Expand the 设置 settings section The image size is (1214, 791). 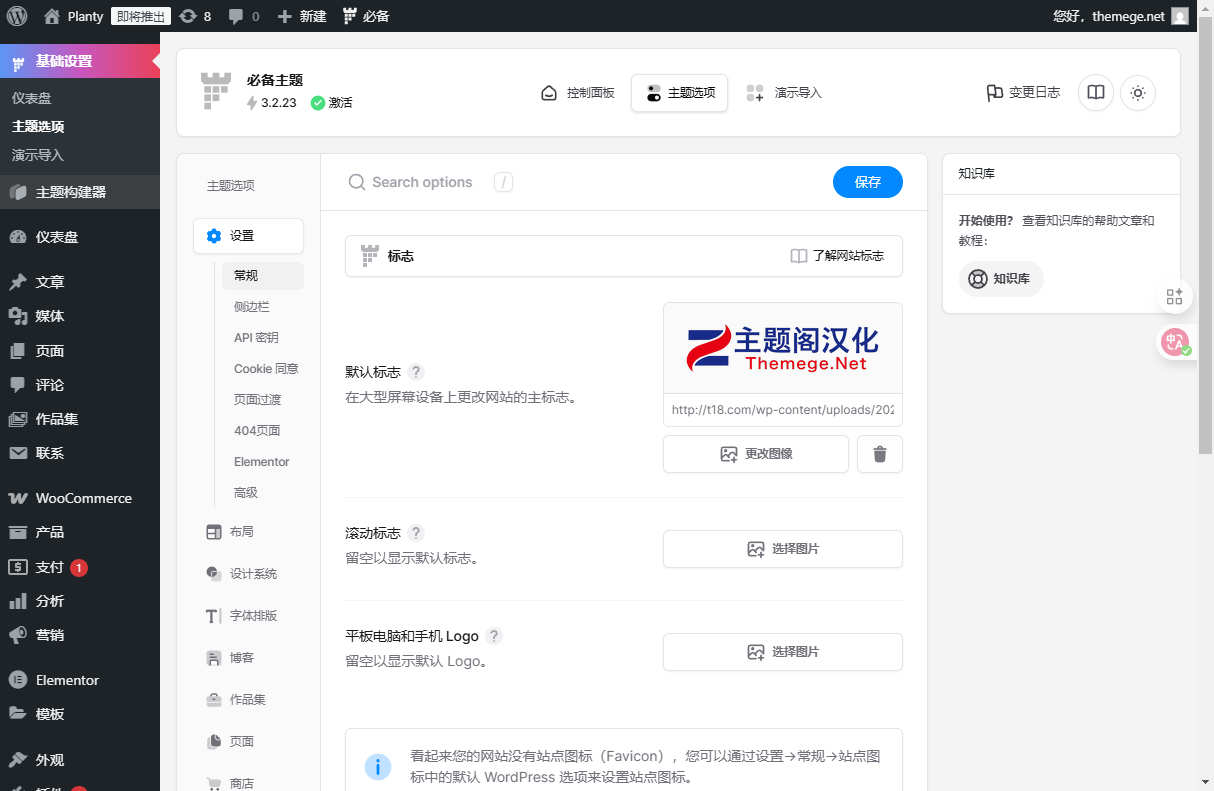click(248, 236)
